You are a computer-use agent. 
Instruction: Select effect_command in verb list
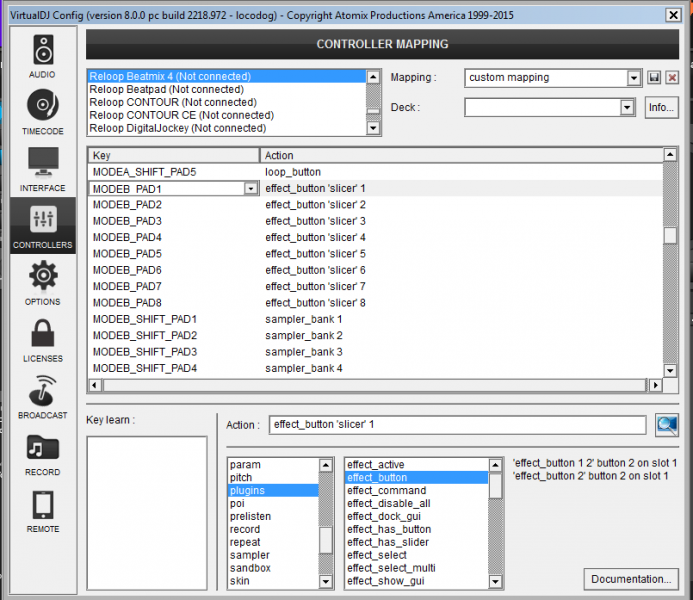[x=417, y=490]
